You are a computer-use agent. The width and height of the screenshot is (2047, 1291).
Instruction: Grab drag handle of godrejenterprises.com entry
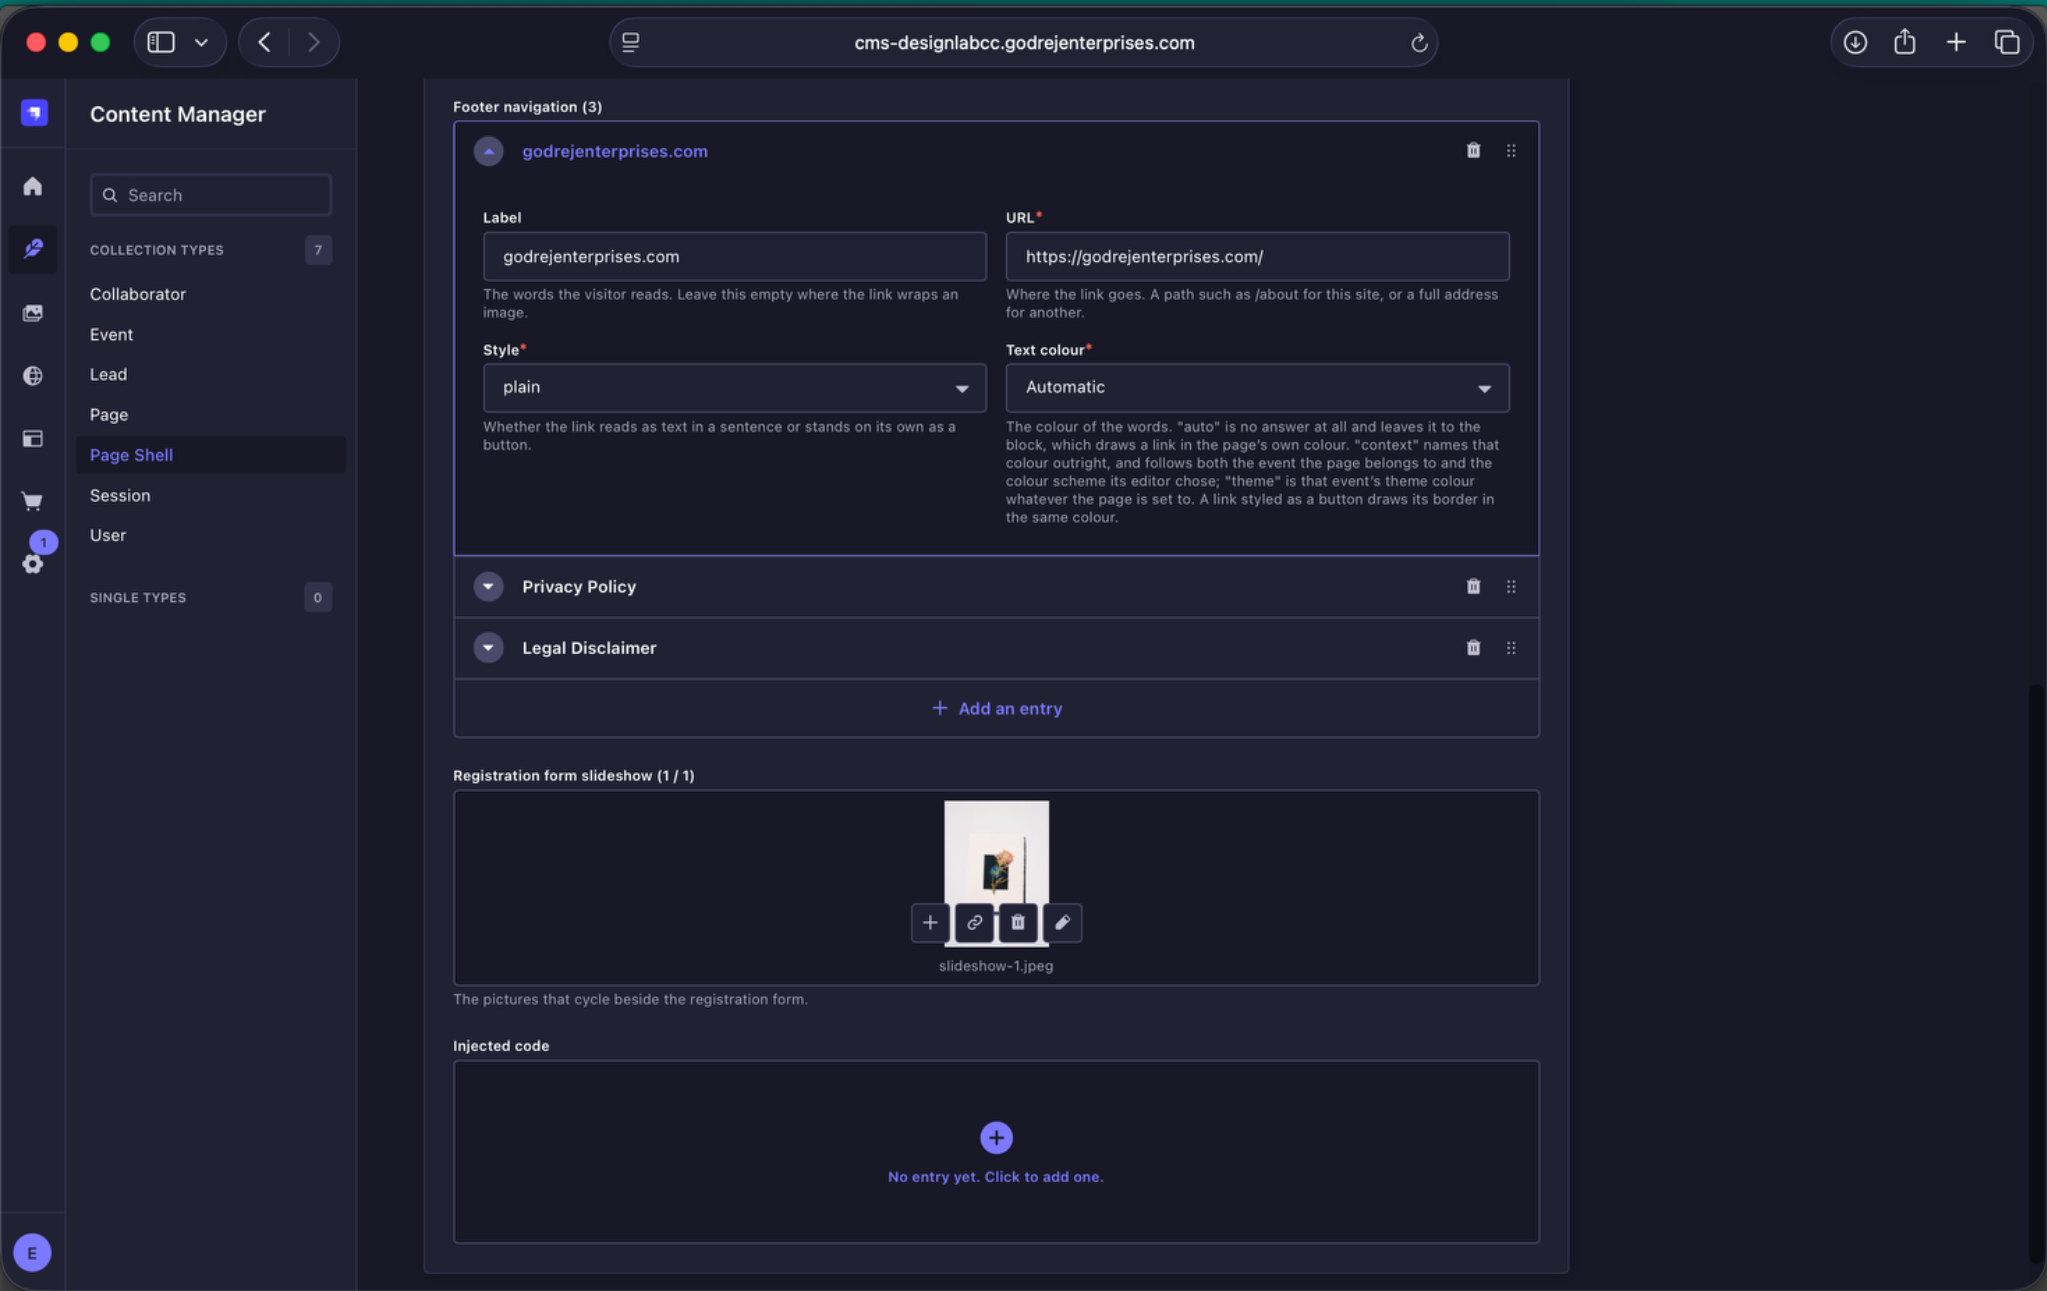1511,150
